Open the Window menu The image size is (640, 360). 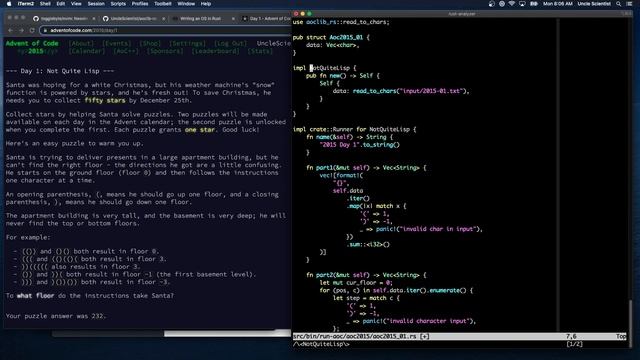pos(186,4)
